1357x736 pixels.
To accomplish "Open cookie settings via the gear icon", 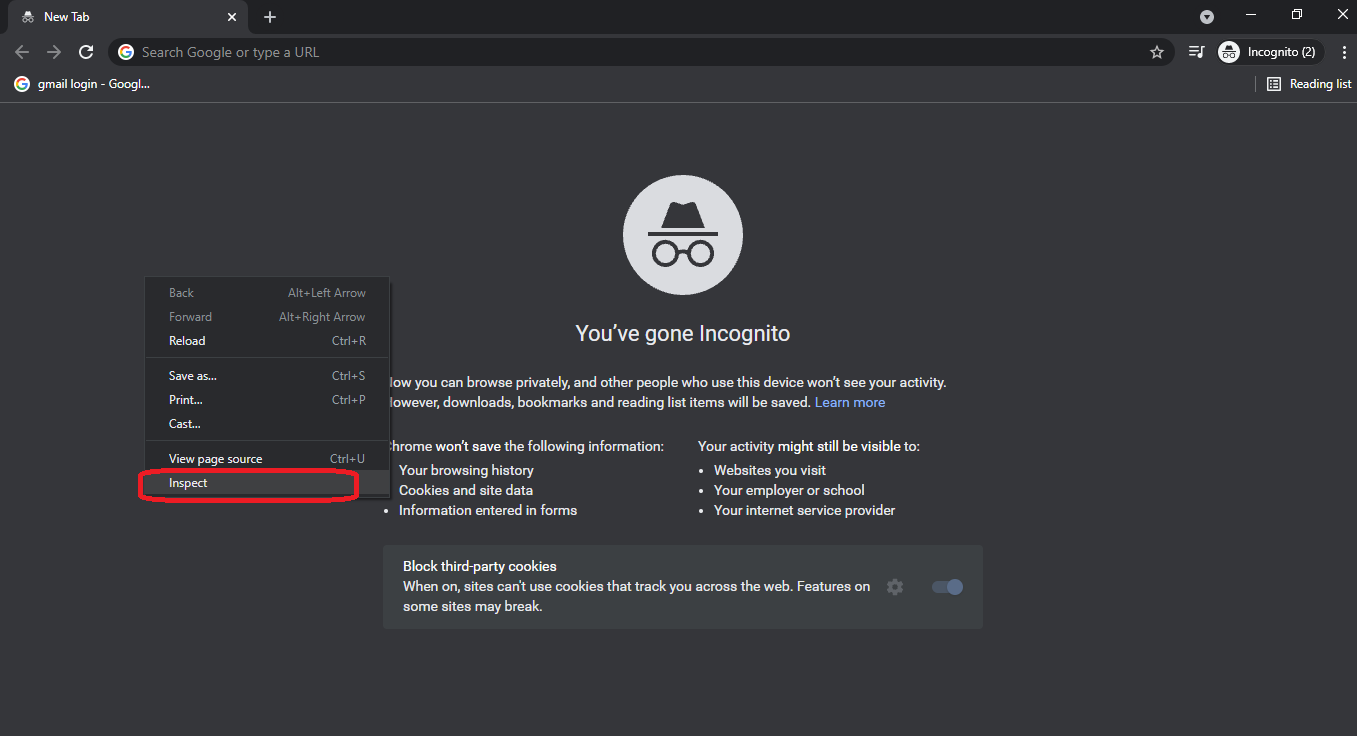I will pyautogui.click(x=895, y=587).
